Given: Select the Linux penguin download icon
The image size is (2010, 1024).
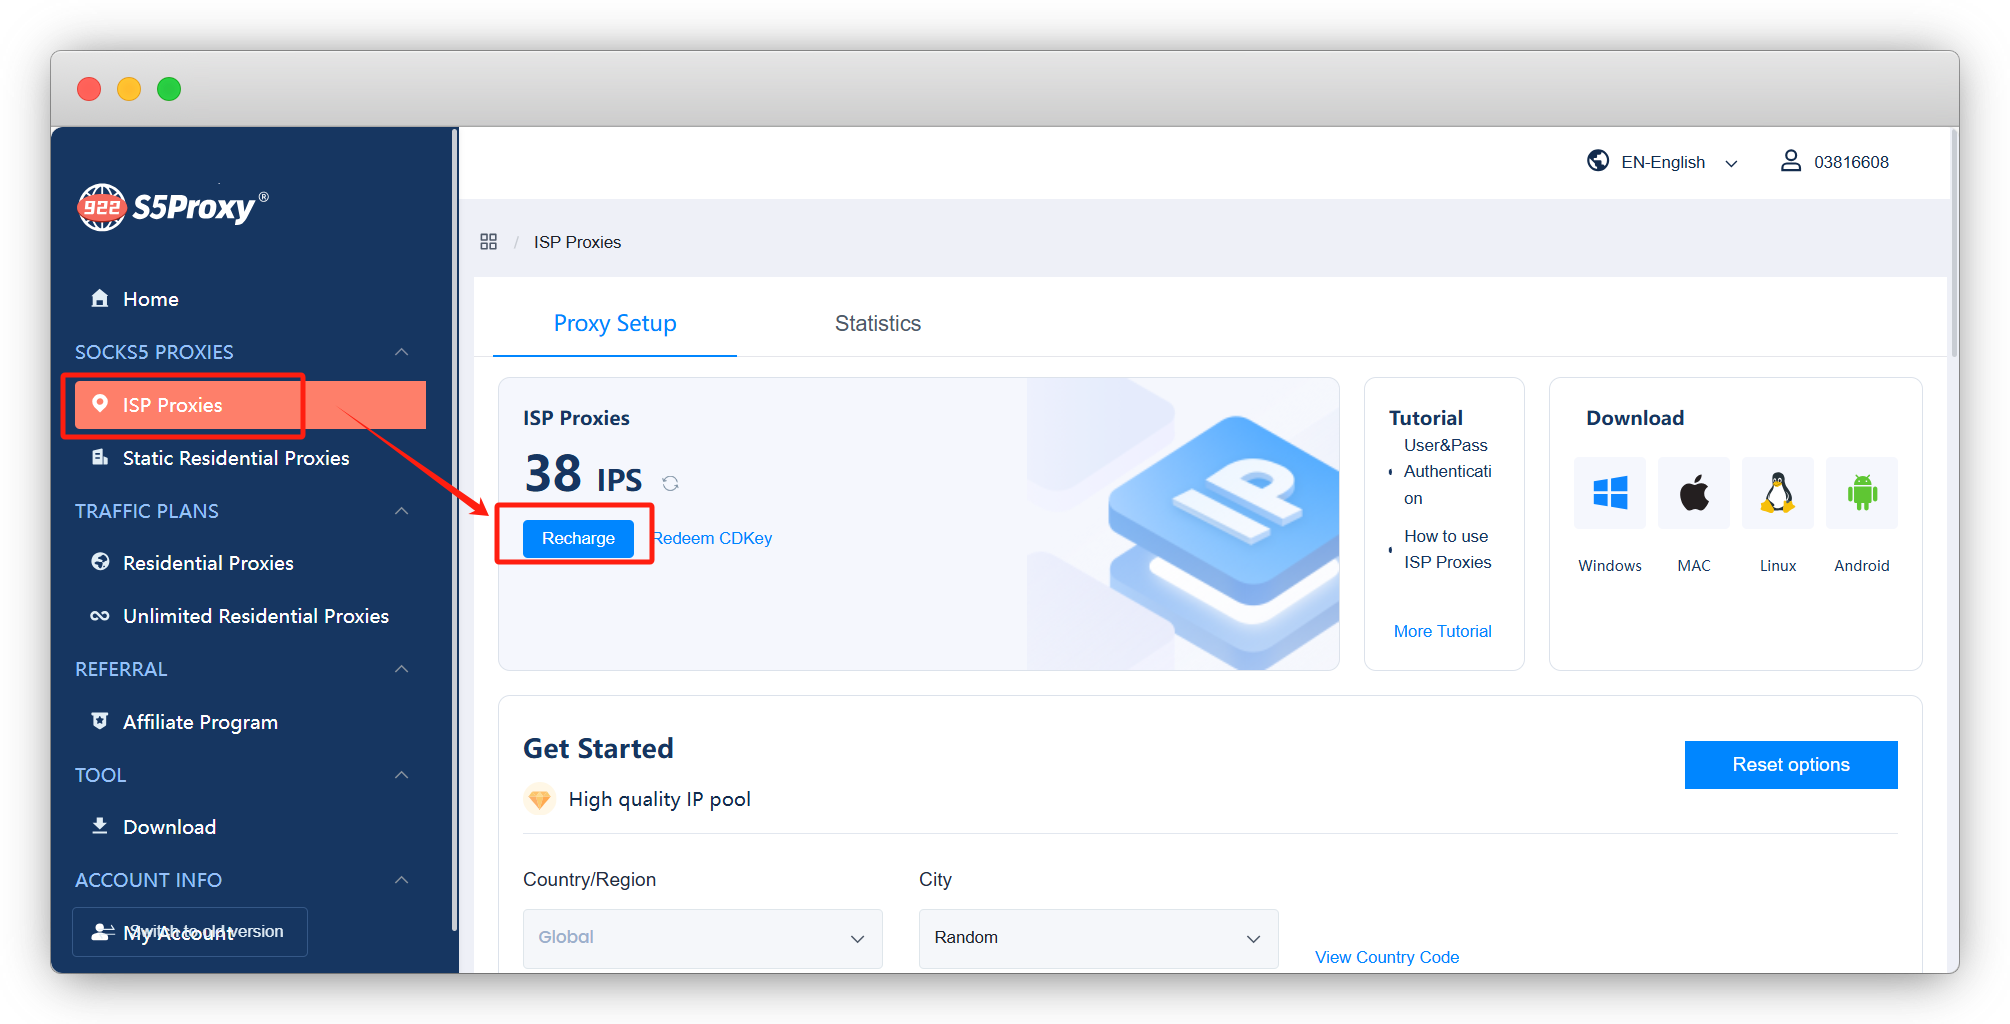Looking at the screenshot, I should click(x=1777, y=493).
